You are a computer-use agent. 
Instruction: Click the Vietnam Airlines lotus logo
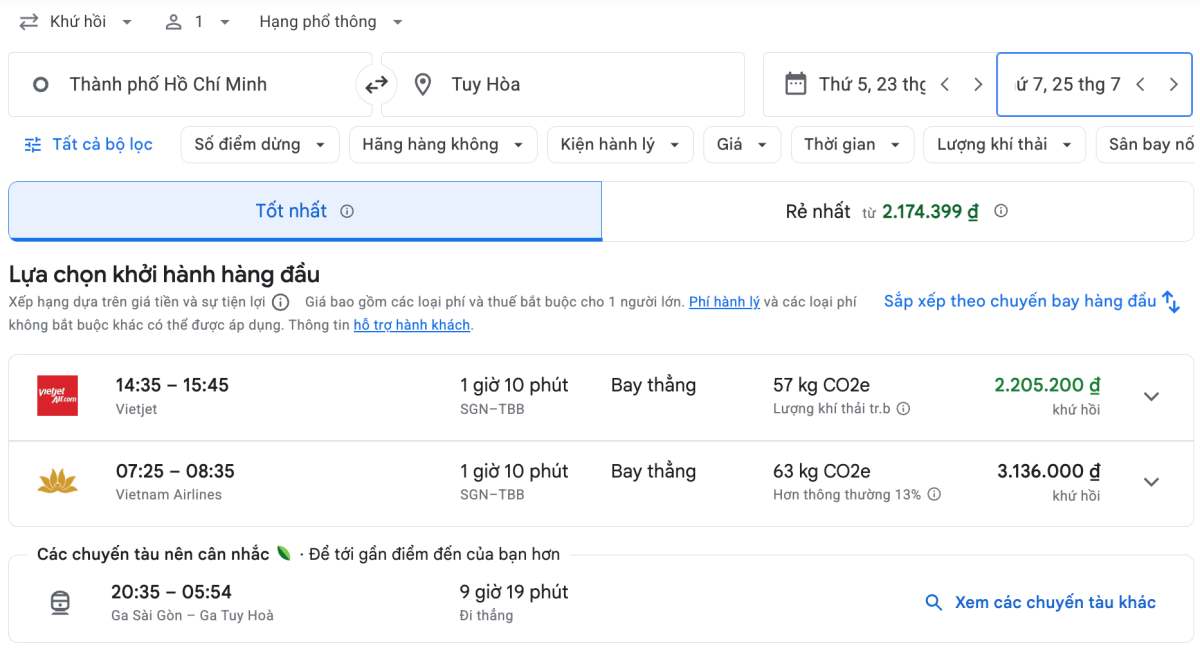point(58,482)
